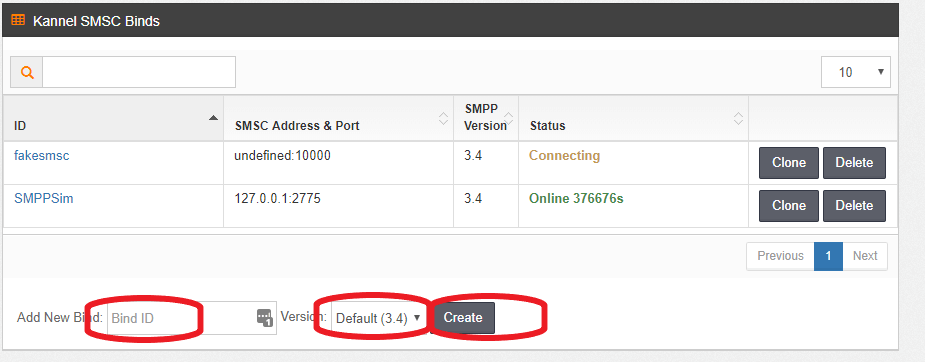The height and width of the screenshot is (362, 925).
Task: Click the Add New Bind label
Action: [x=60, y=317]
